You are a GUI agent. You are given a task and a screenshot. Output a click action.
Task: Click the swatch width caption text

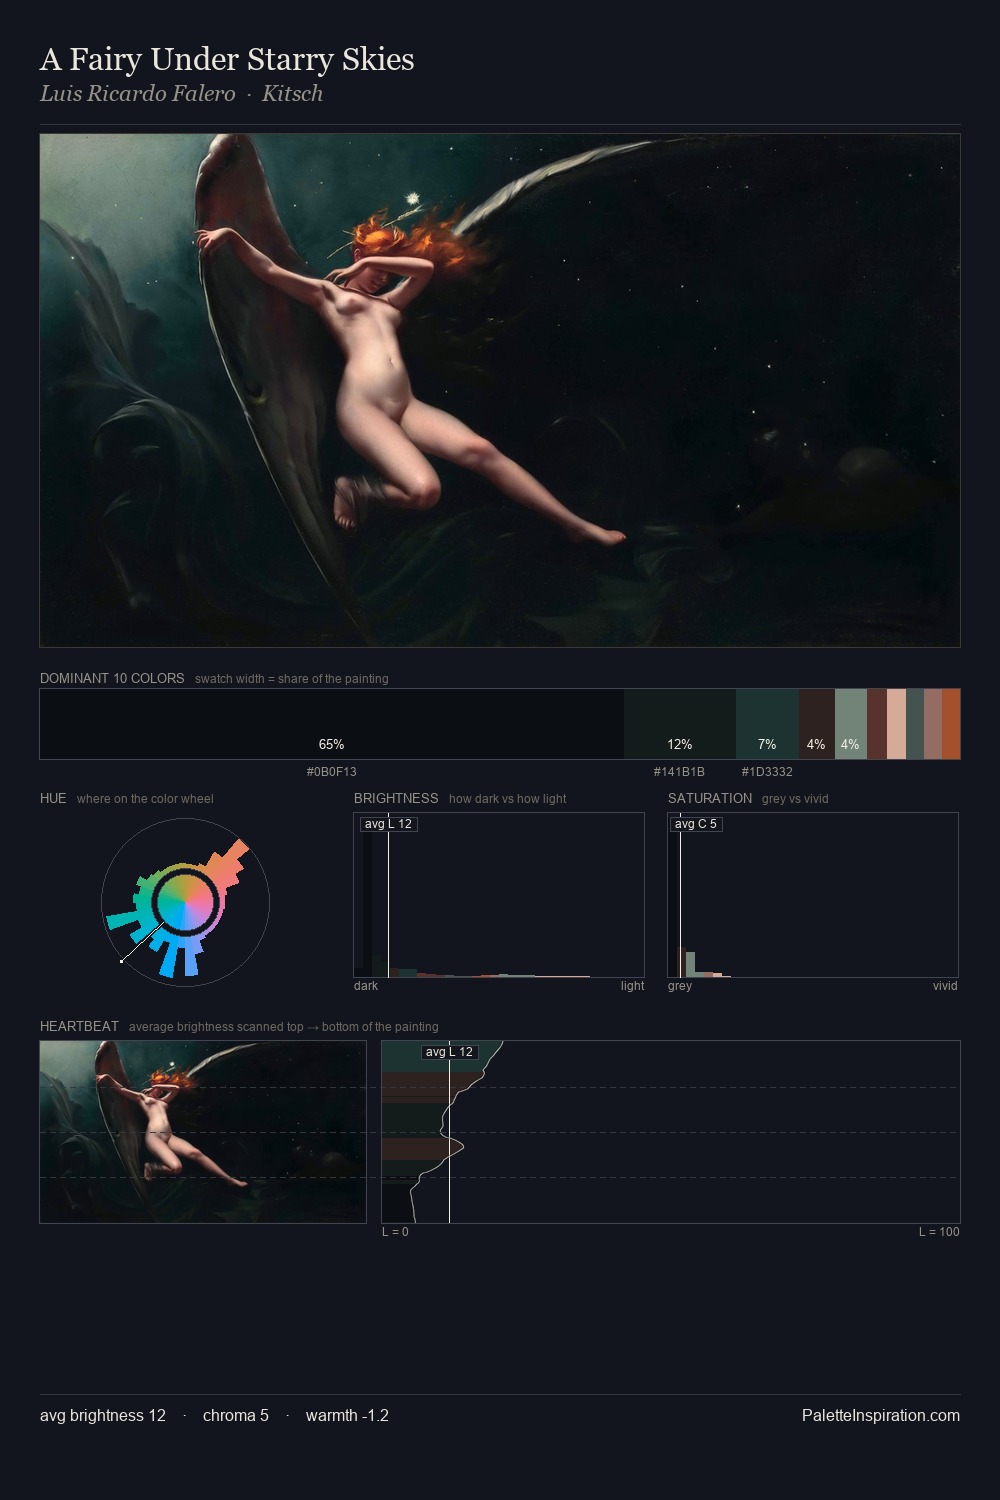click(292, 679)
